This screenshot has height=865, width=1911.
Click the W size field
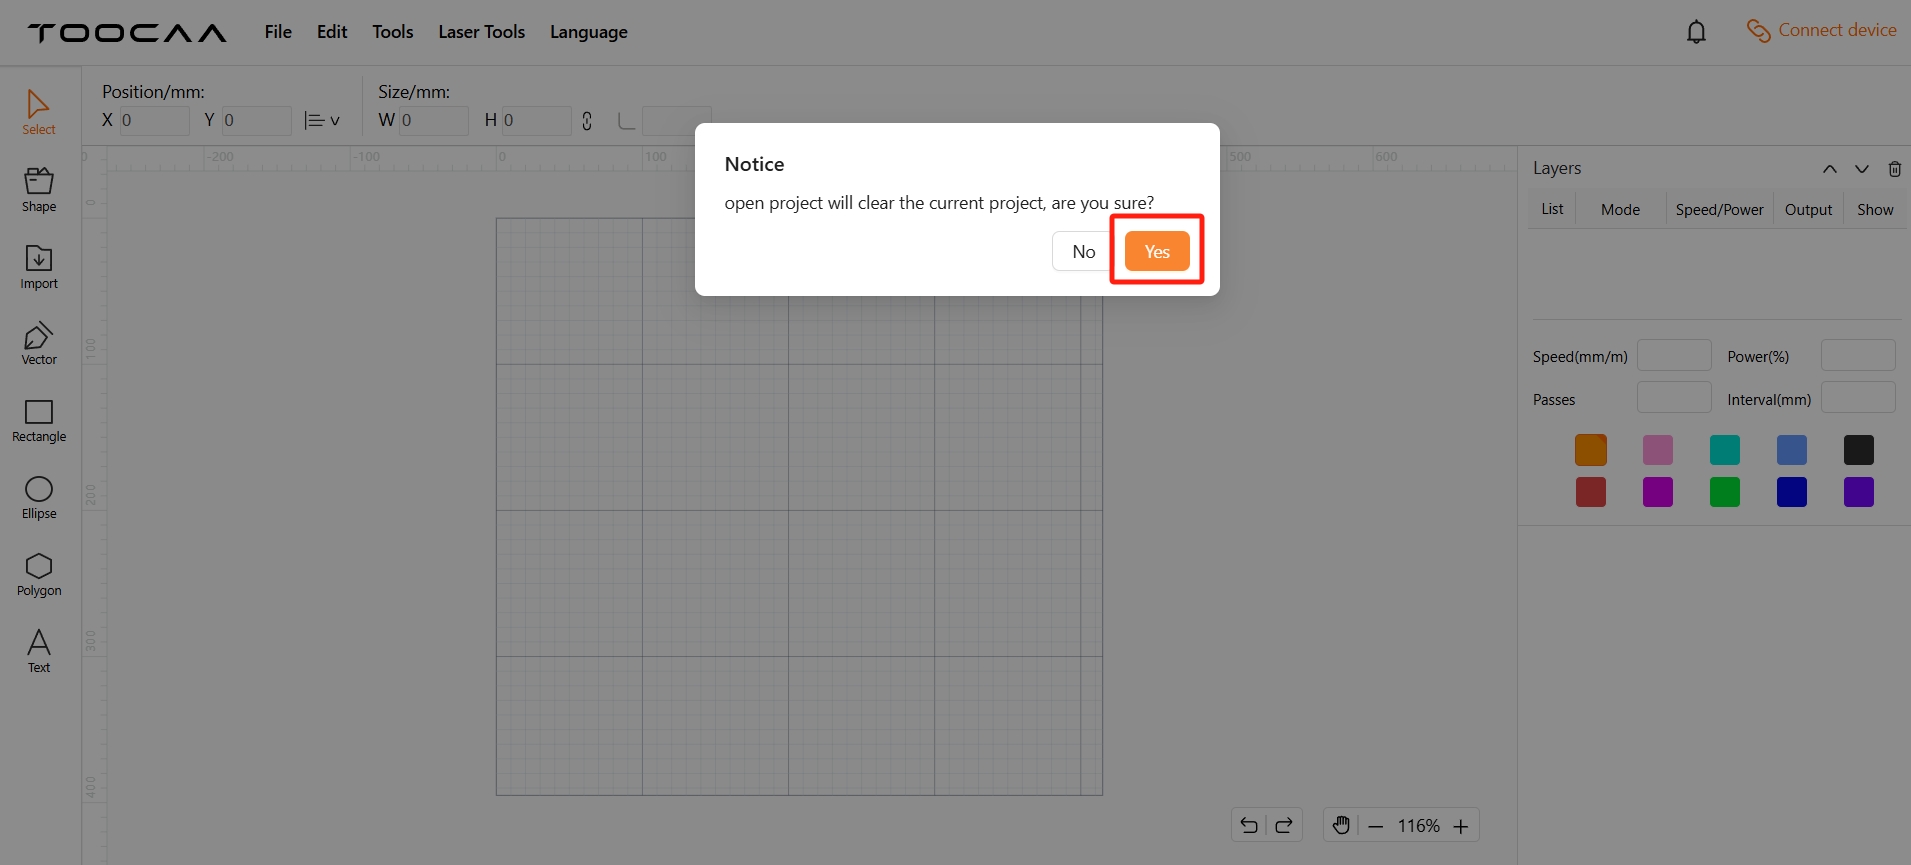[x=434, y=121]
